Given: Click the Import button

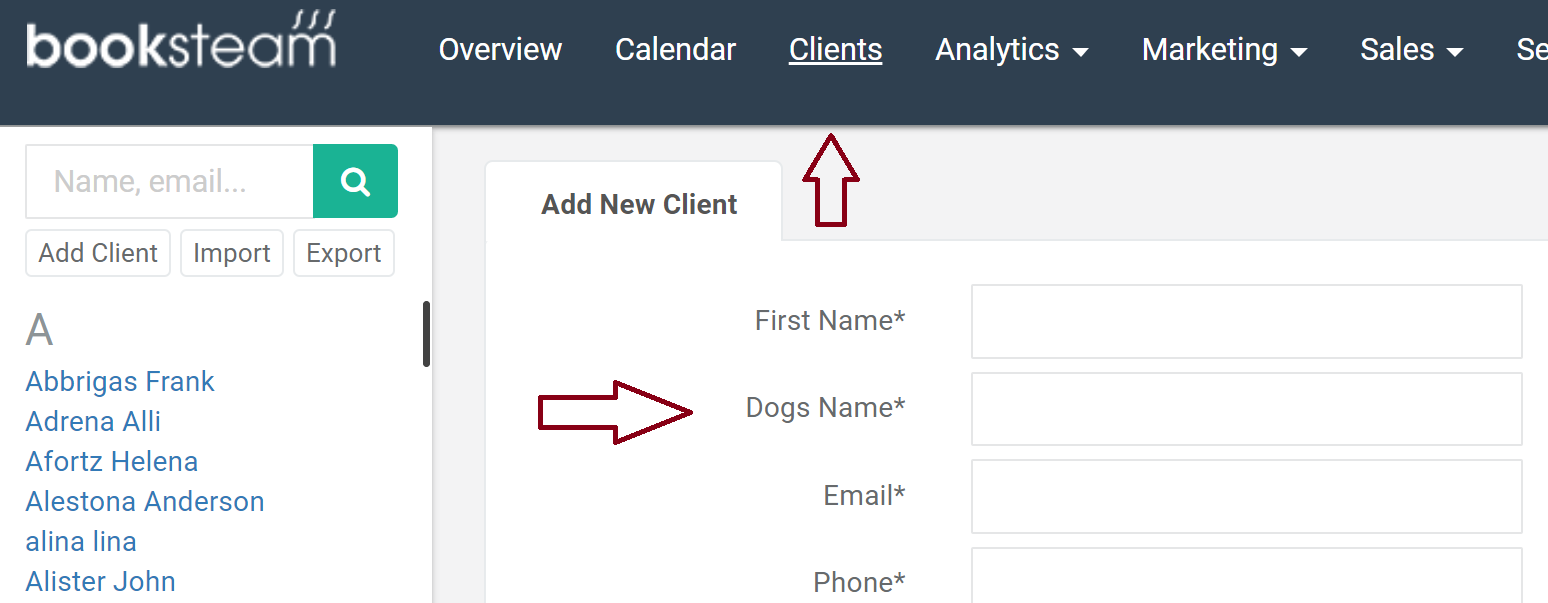Looking at the screenshot, I should click(x=231, y=253).
